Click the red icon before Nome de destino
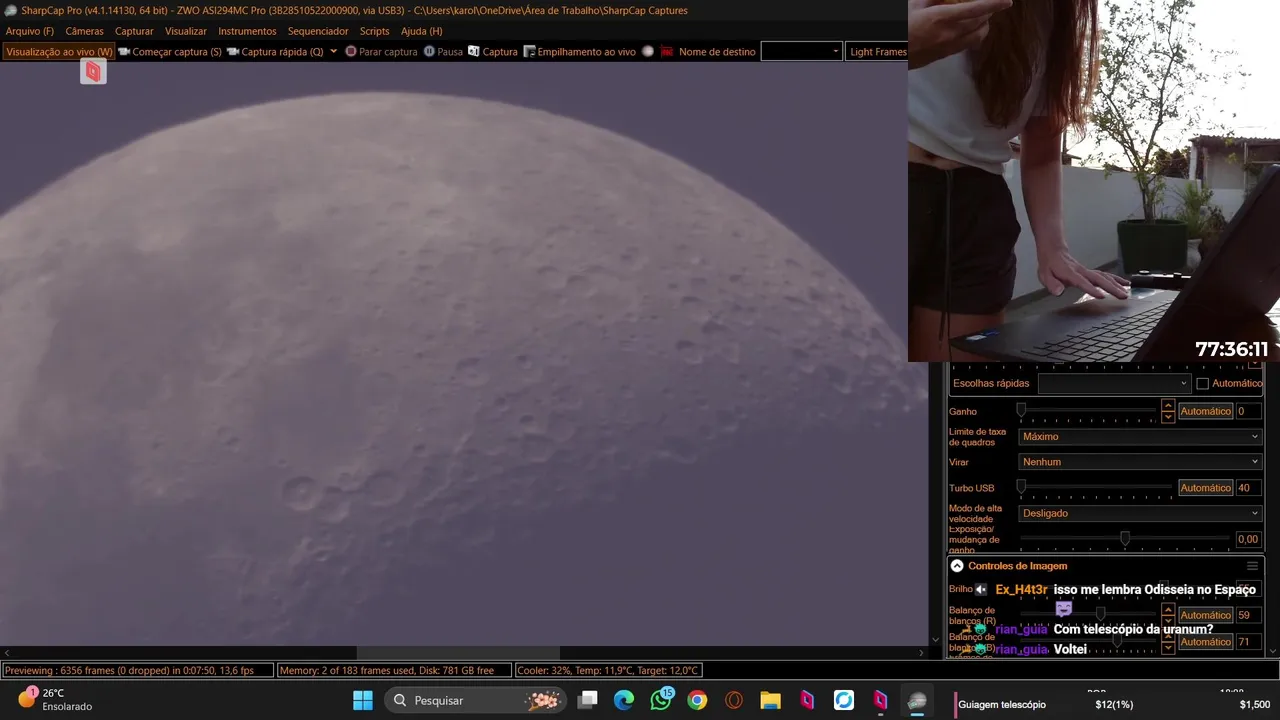The height and width of the screenshot is (720, 1280). [667, 52]
